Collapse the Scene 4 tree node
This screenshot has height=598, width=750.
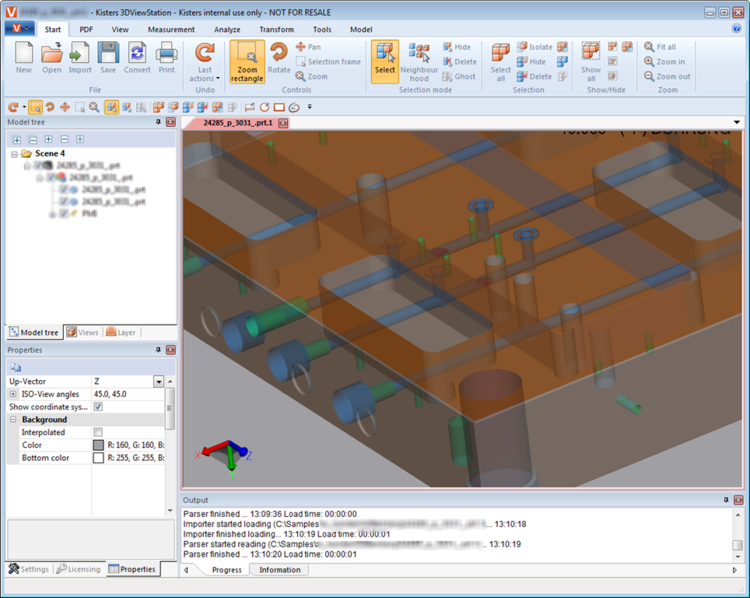(14, 154)
